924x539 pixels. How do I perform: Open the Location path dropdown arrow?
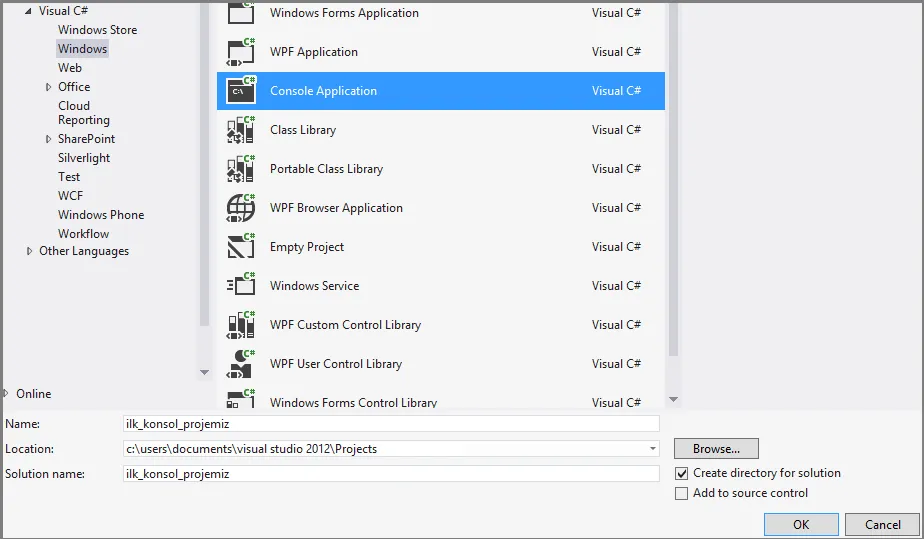652,449
